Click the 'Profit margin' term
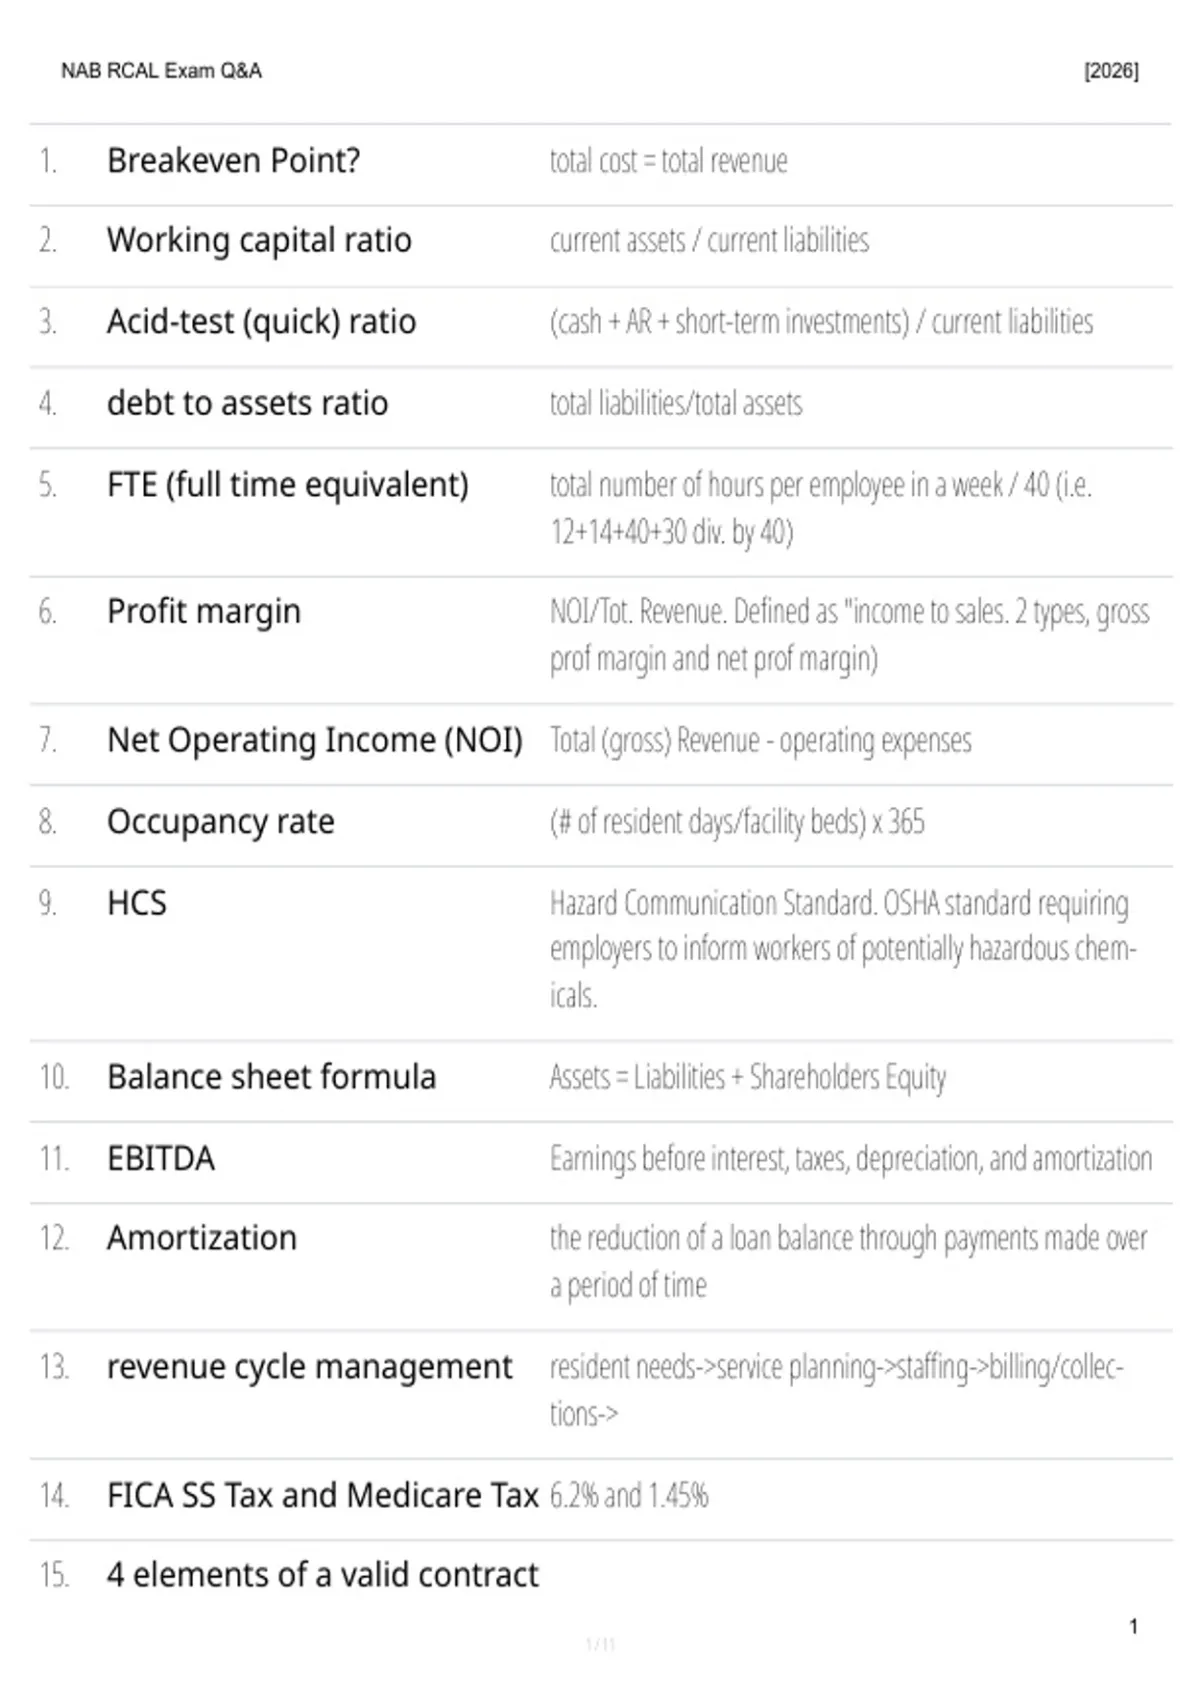The height and width of the screenshot is (1700, 1200). (x=204, y=612)
